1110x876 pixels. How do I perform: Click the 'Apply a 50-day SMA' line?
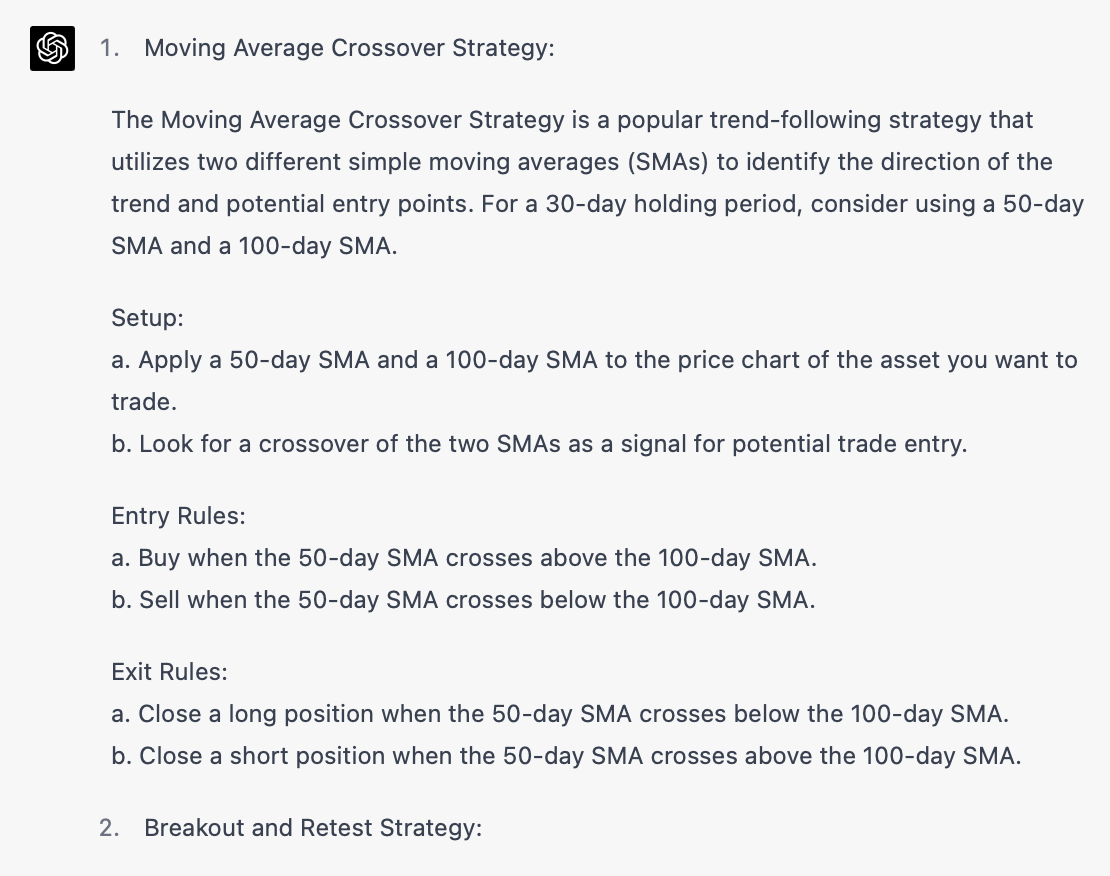point(595,360)
